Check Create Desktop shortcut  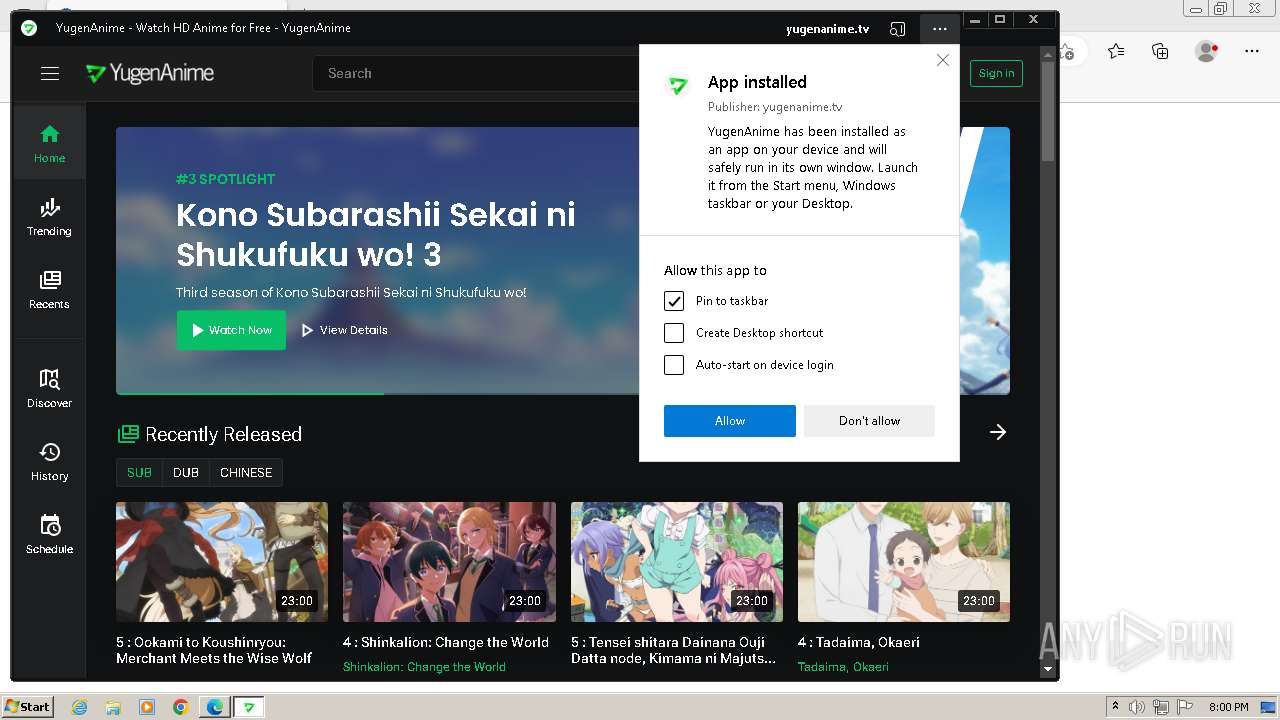(674, 333)
